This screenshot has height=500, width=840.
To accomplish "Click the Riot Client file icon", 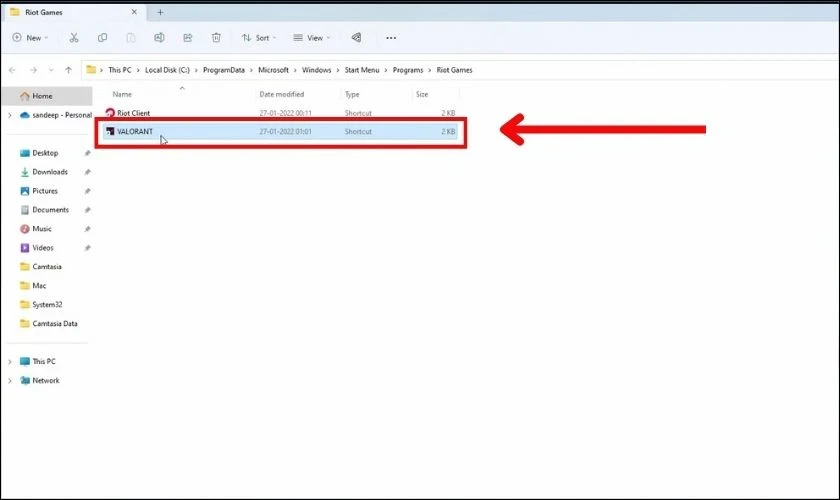I will pyautogui.click(x=110, y=113).
